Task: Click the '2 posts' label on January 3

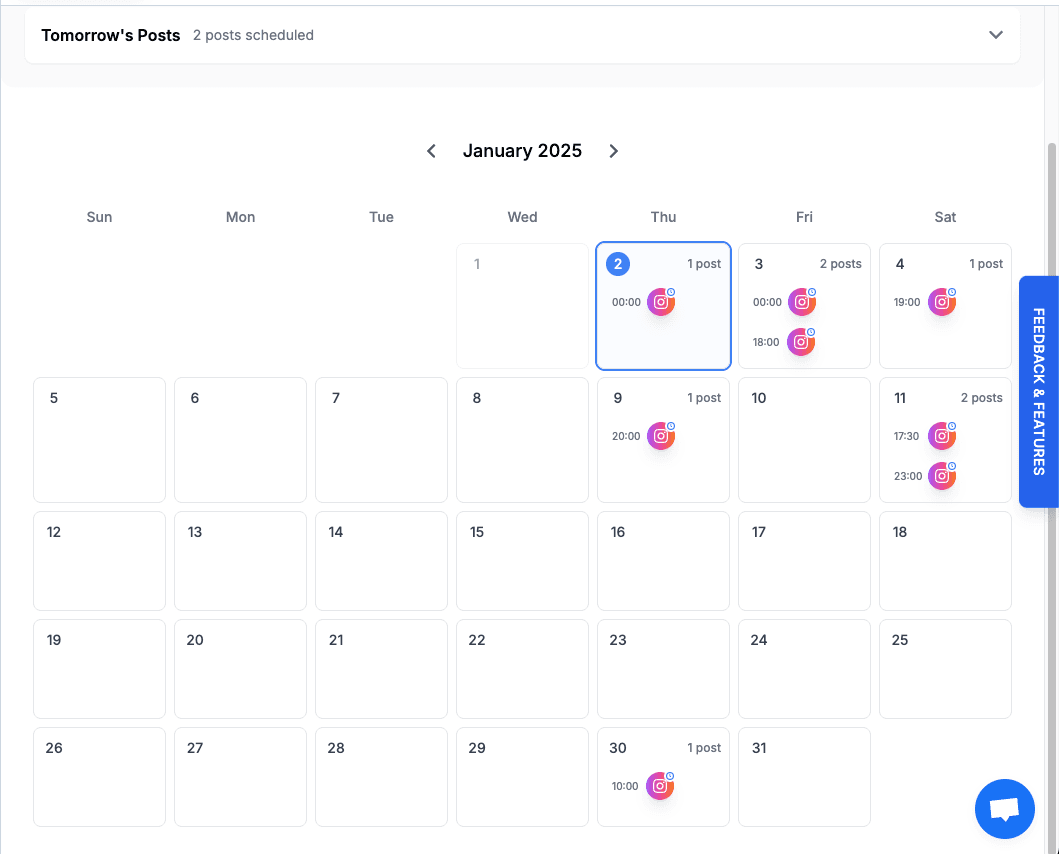Action: (x=841, y=263)
